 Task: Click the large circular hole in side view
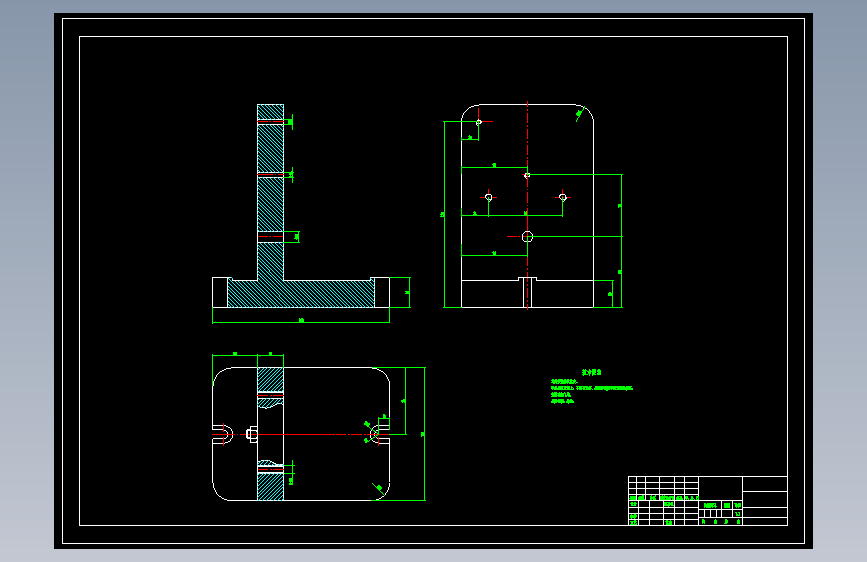527,237
